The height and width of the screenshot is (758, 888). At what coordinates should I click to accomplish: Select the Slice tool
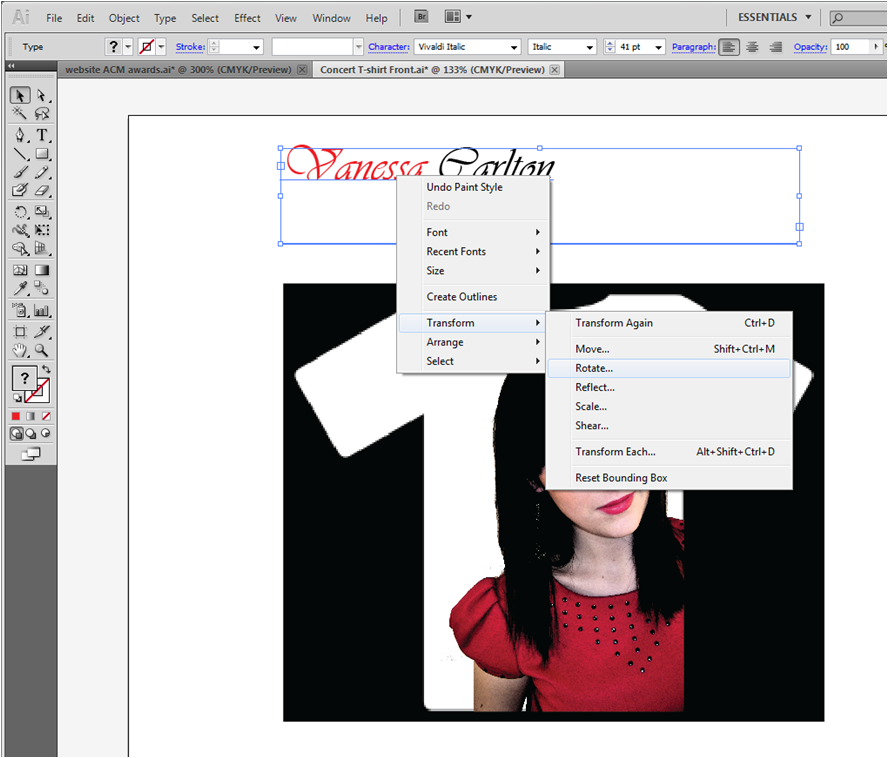42,332
